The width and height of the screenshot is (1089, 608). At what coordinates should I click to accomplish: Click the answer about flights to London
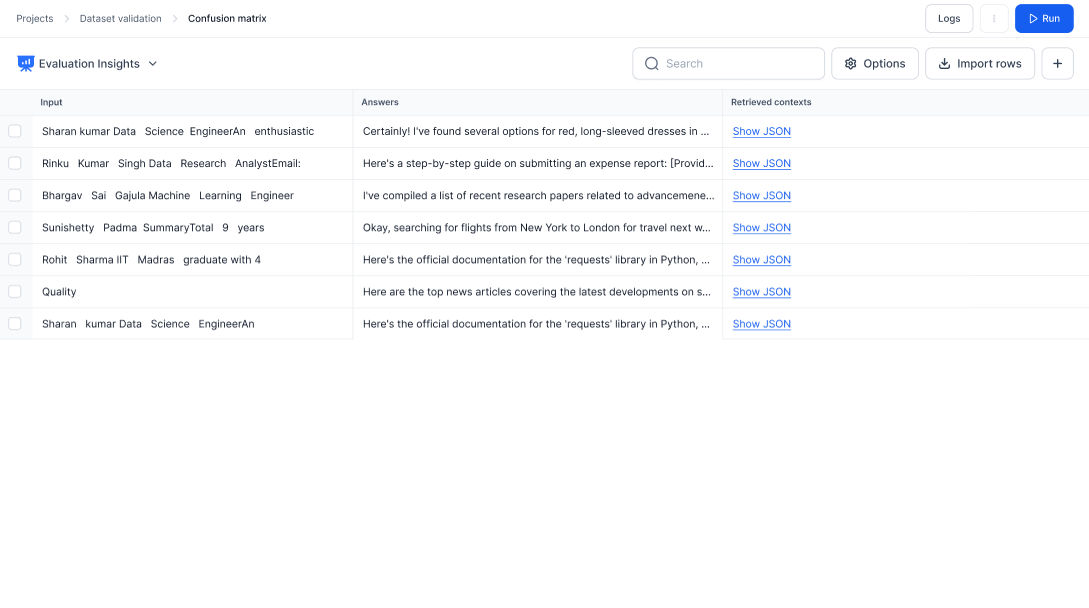[537, 227]
